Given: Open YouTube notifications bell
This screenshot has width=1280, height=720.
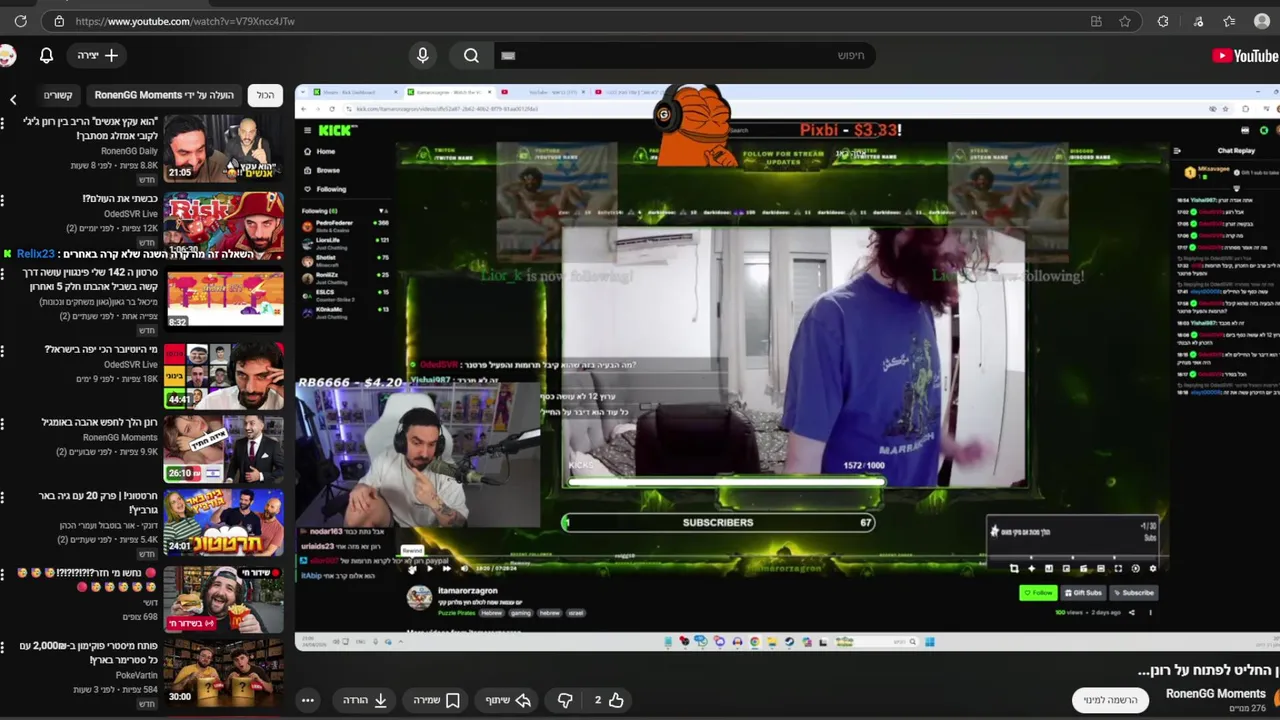Looking at the screenshot, I should click(46, 56).
